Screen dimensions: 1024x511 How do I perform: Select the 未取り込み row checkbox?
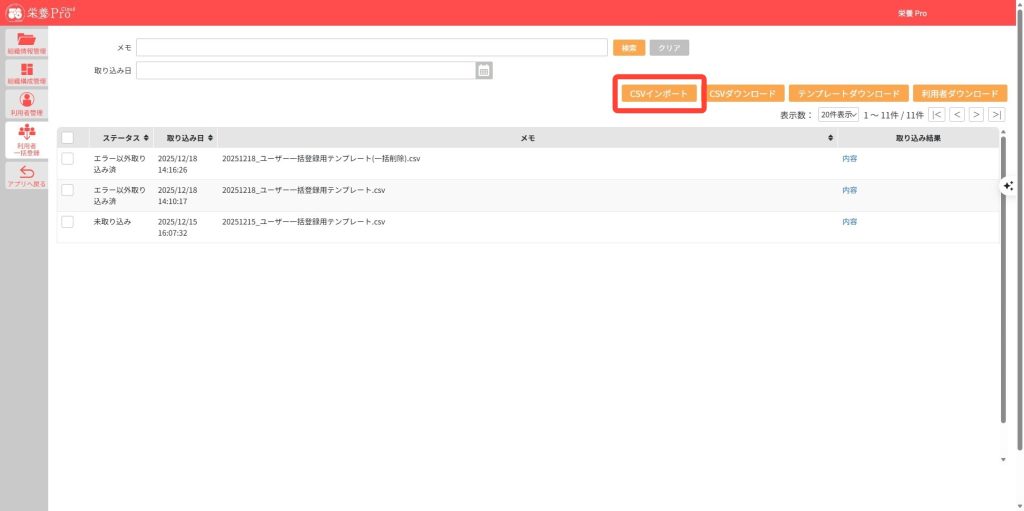click(68, 221)
